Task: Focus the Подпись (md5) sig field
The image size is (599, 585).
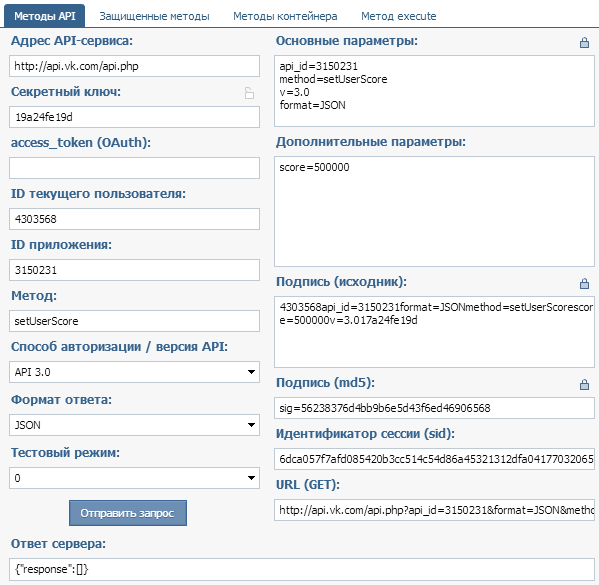Action: pos(434,408)
